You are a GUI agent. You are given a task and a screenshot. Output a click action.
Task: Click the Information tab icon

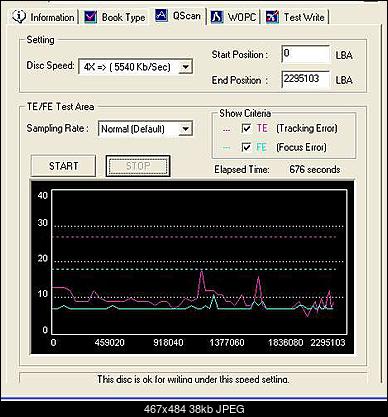[19, 16]
